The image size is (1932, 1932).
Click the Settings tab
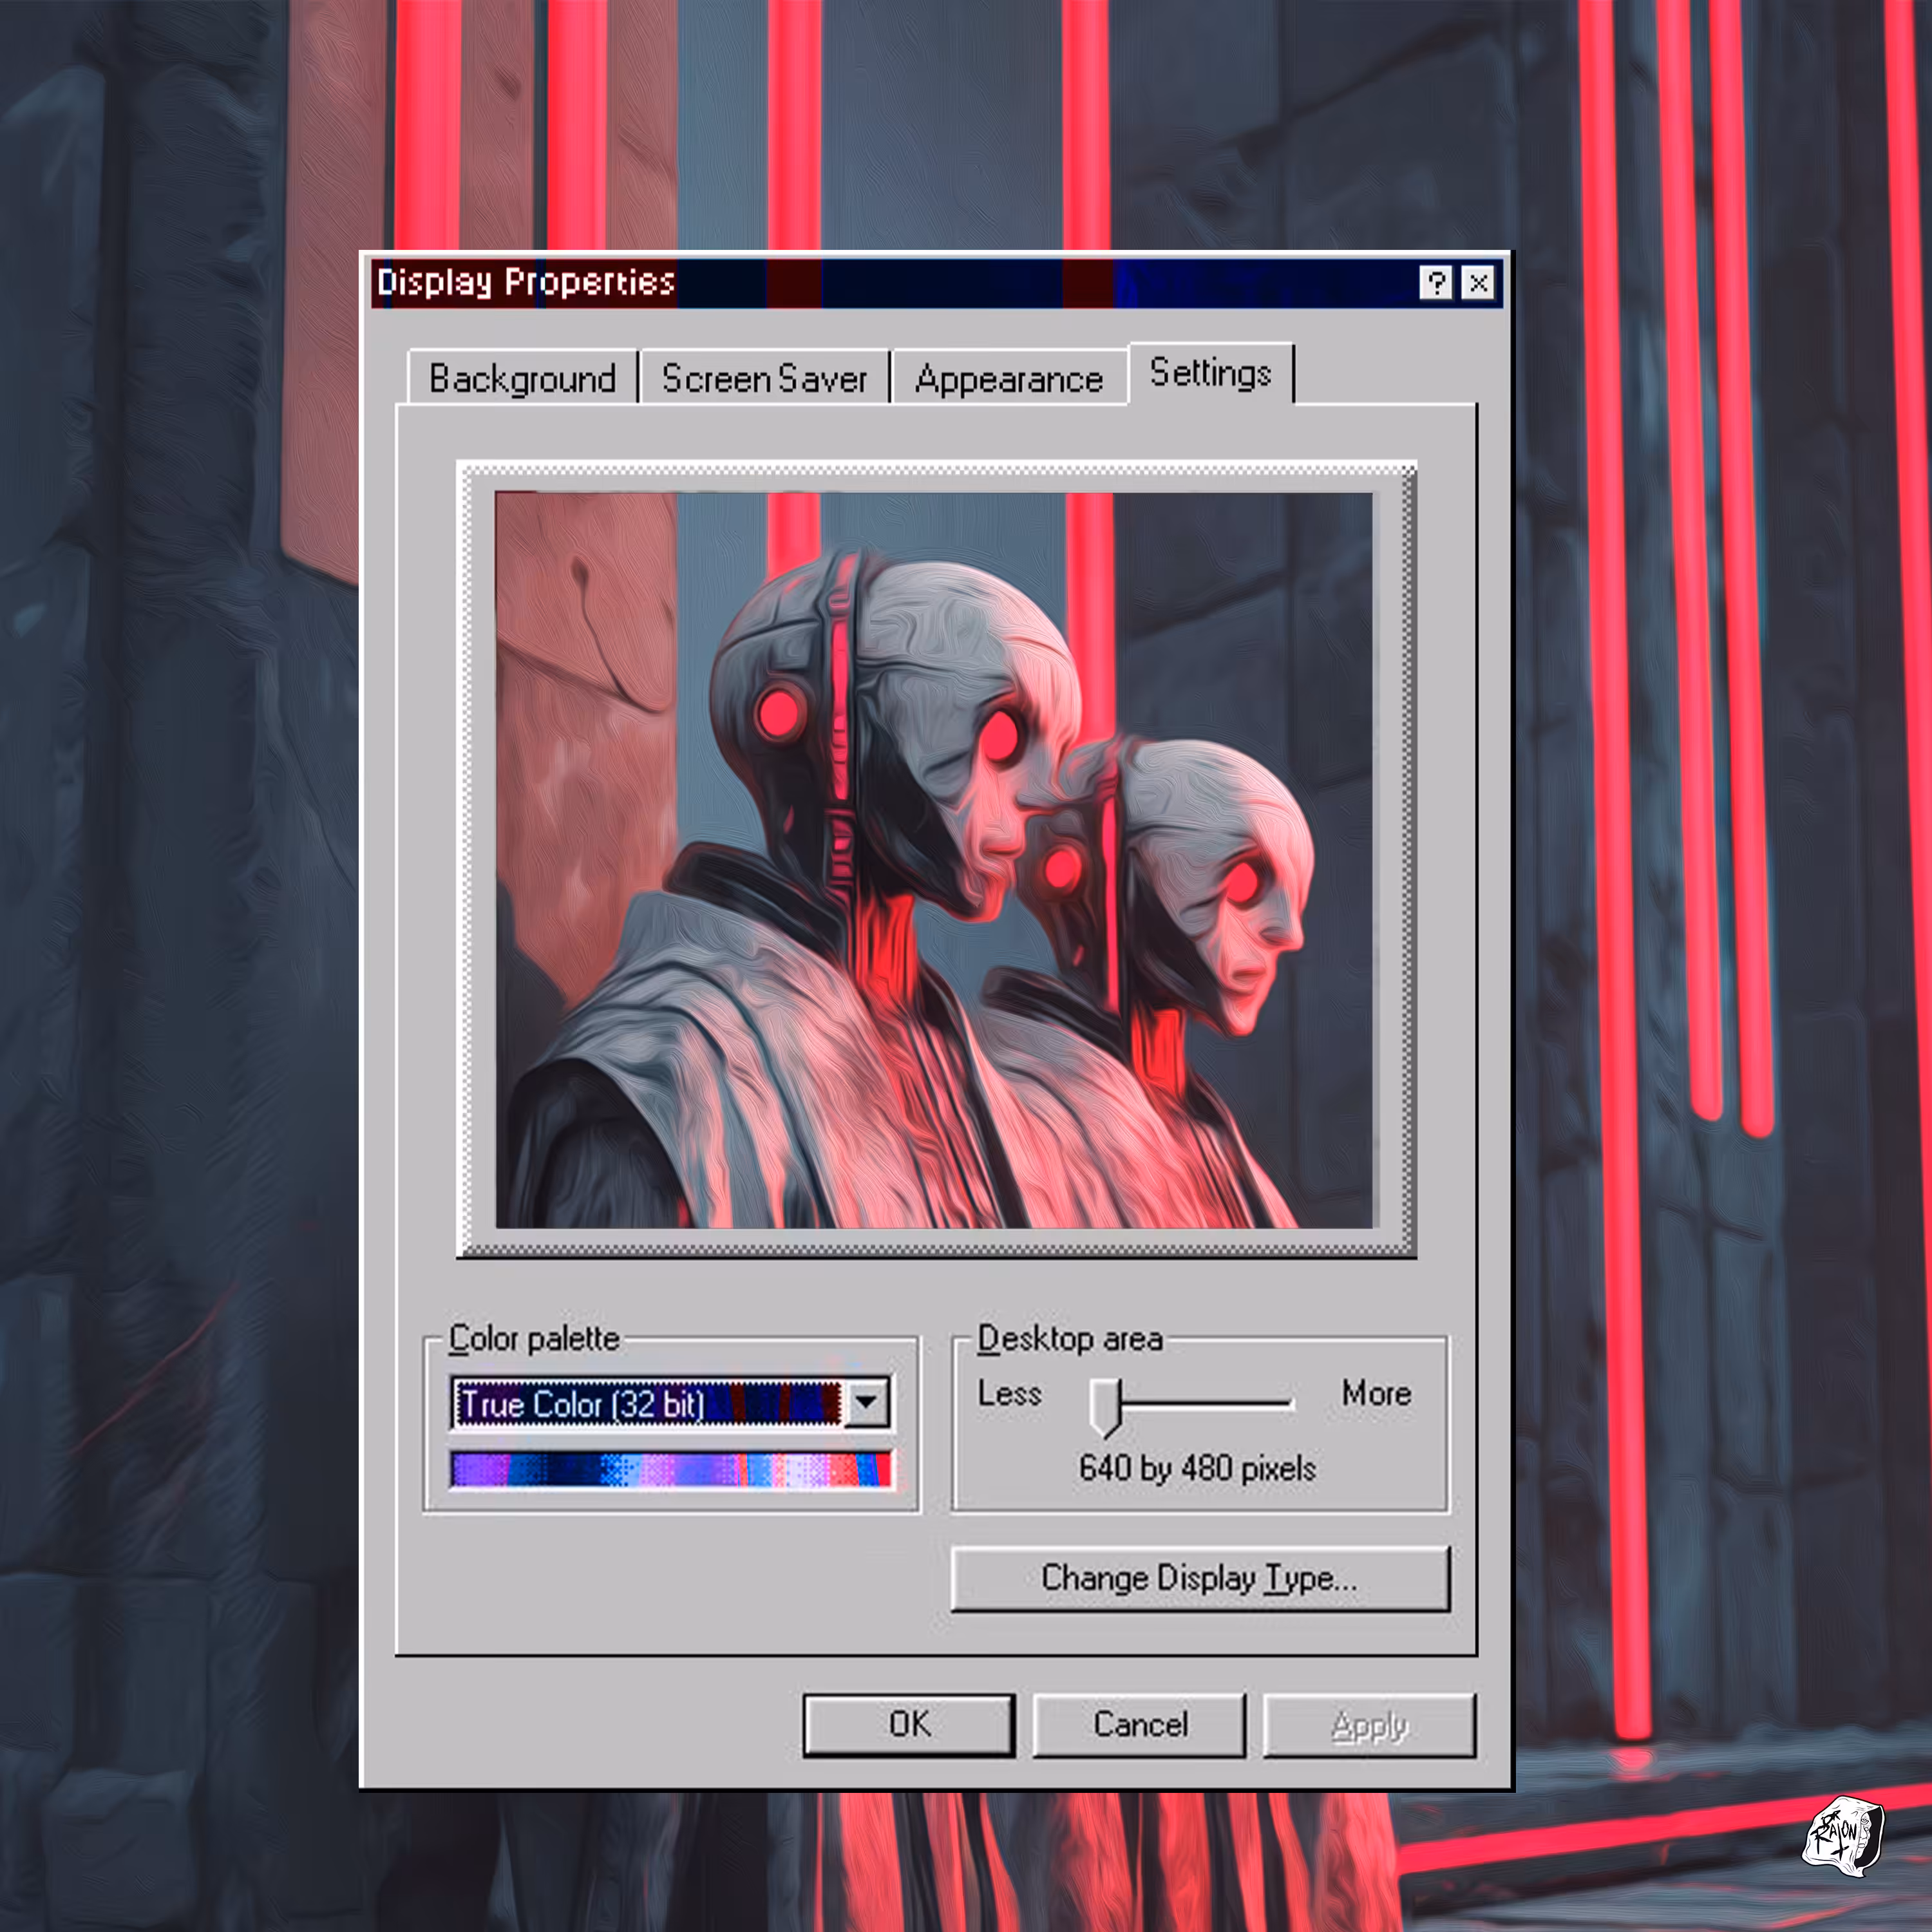1211,373
